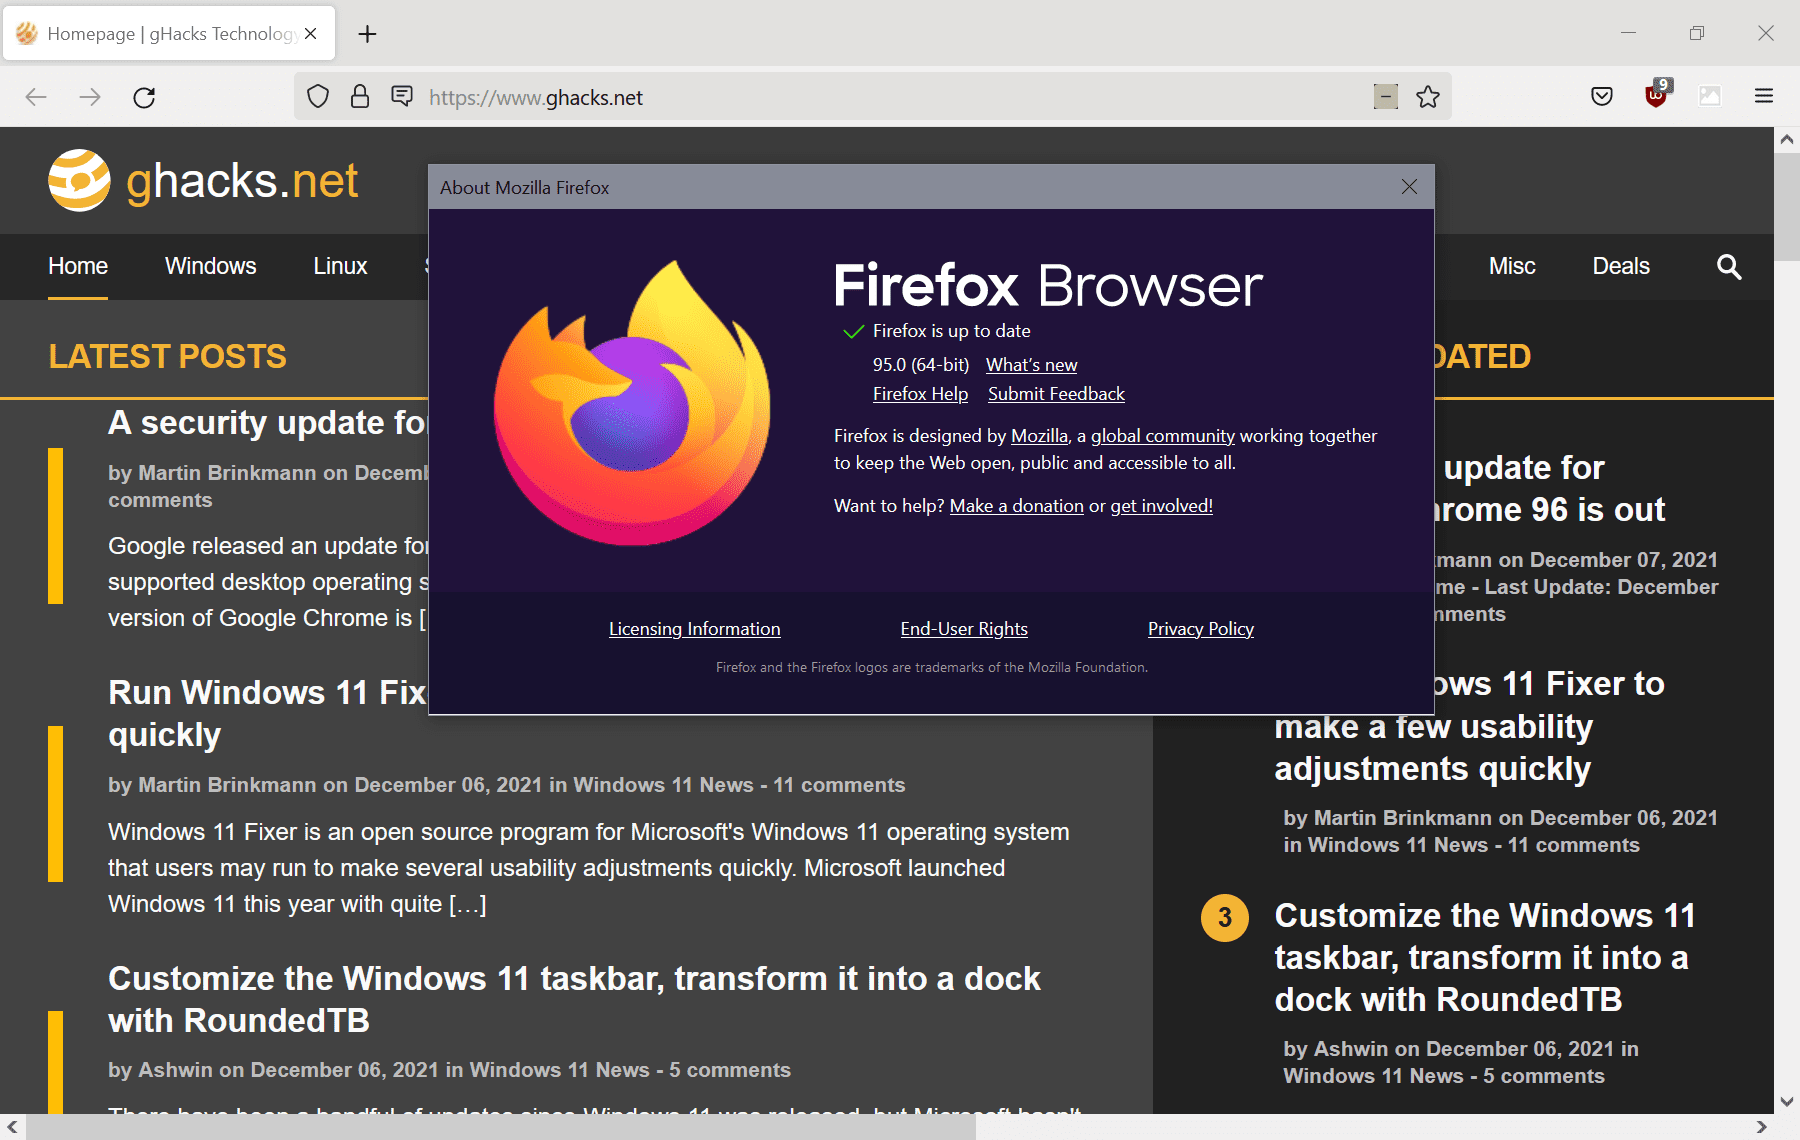1800x1140 pixels.
Task: Open Pocket save button
Action: tap(1602, 97)
